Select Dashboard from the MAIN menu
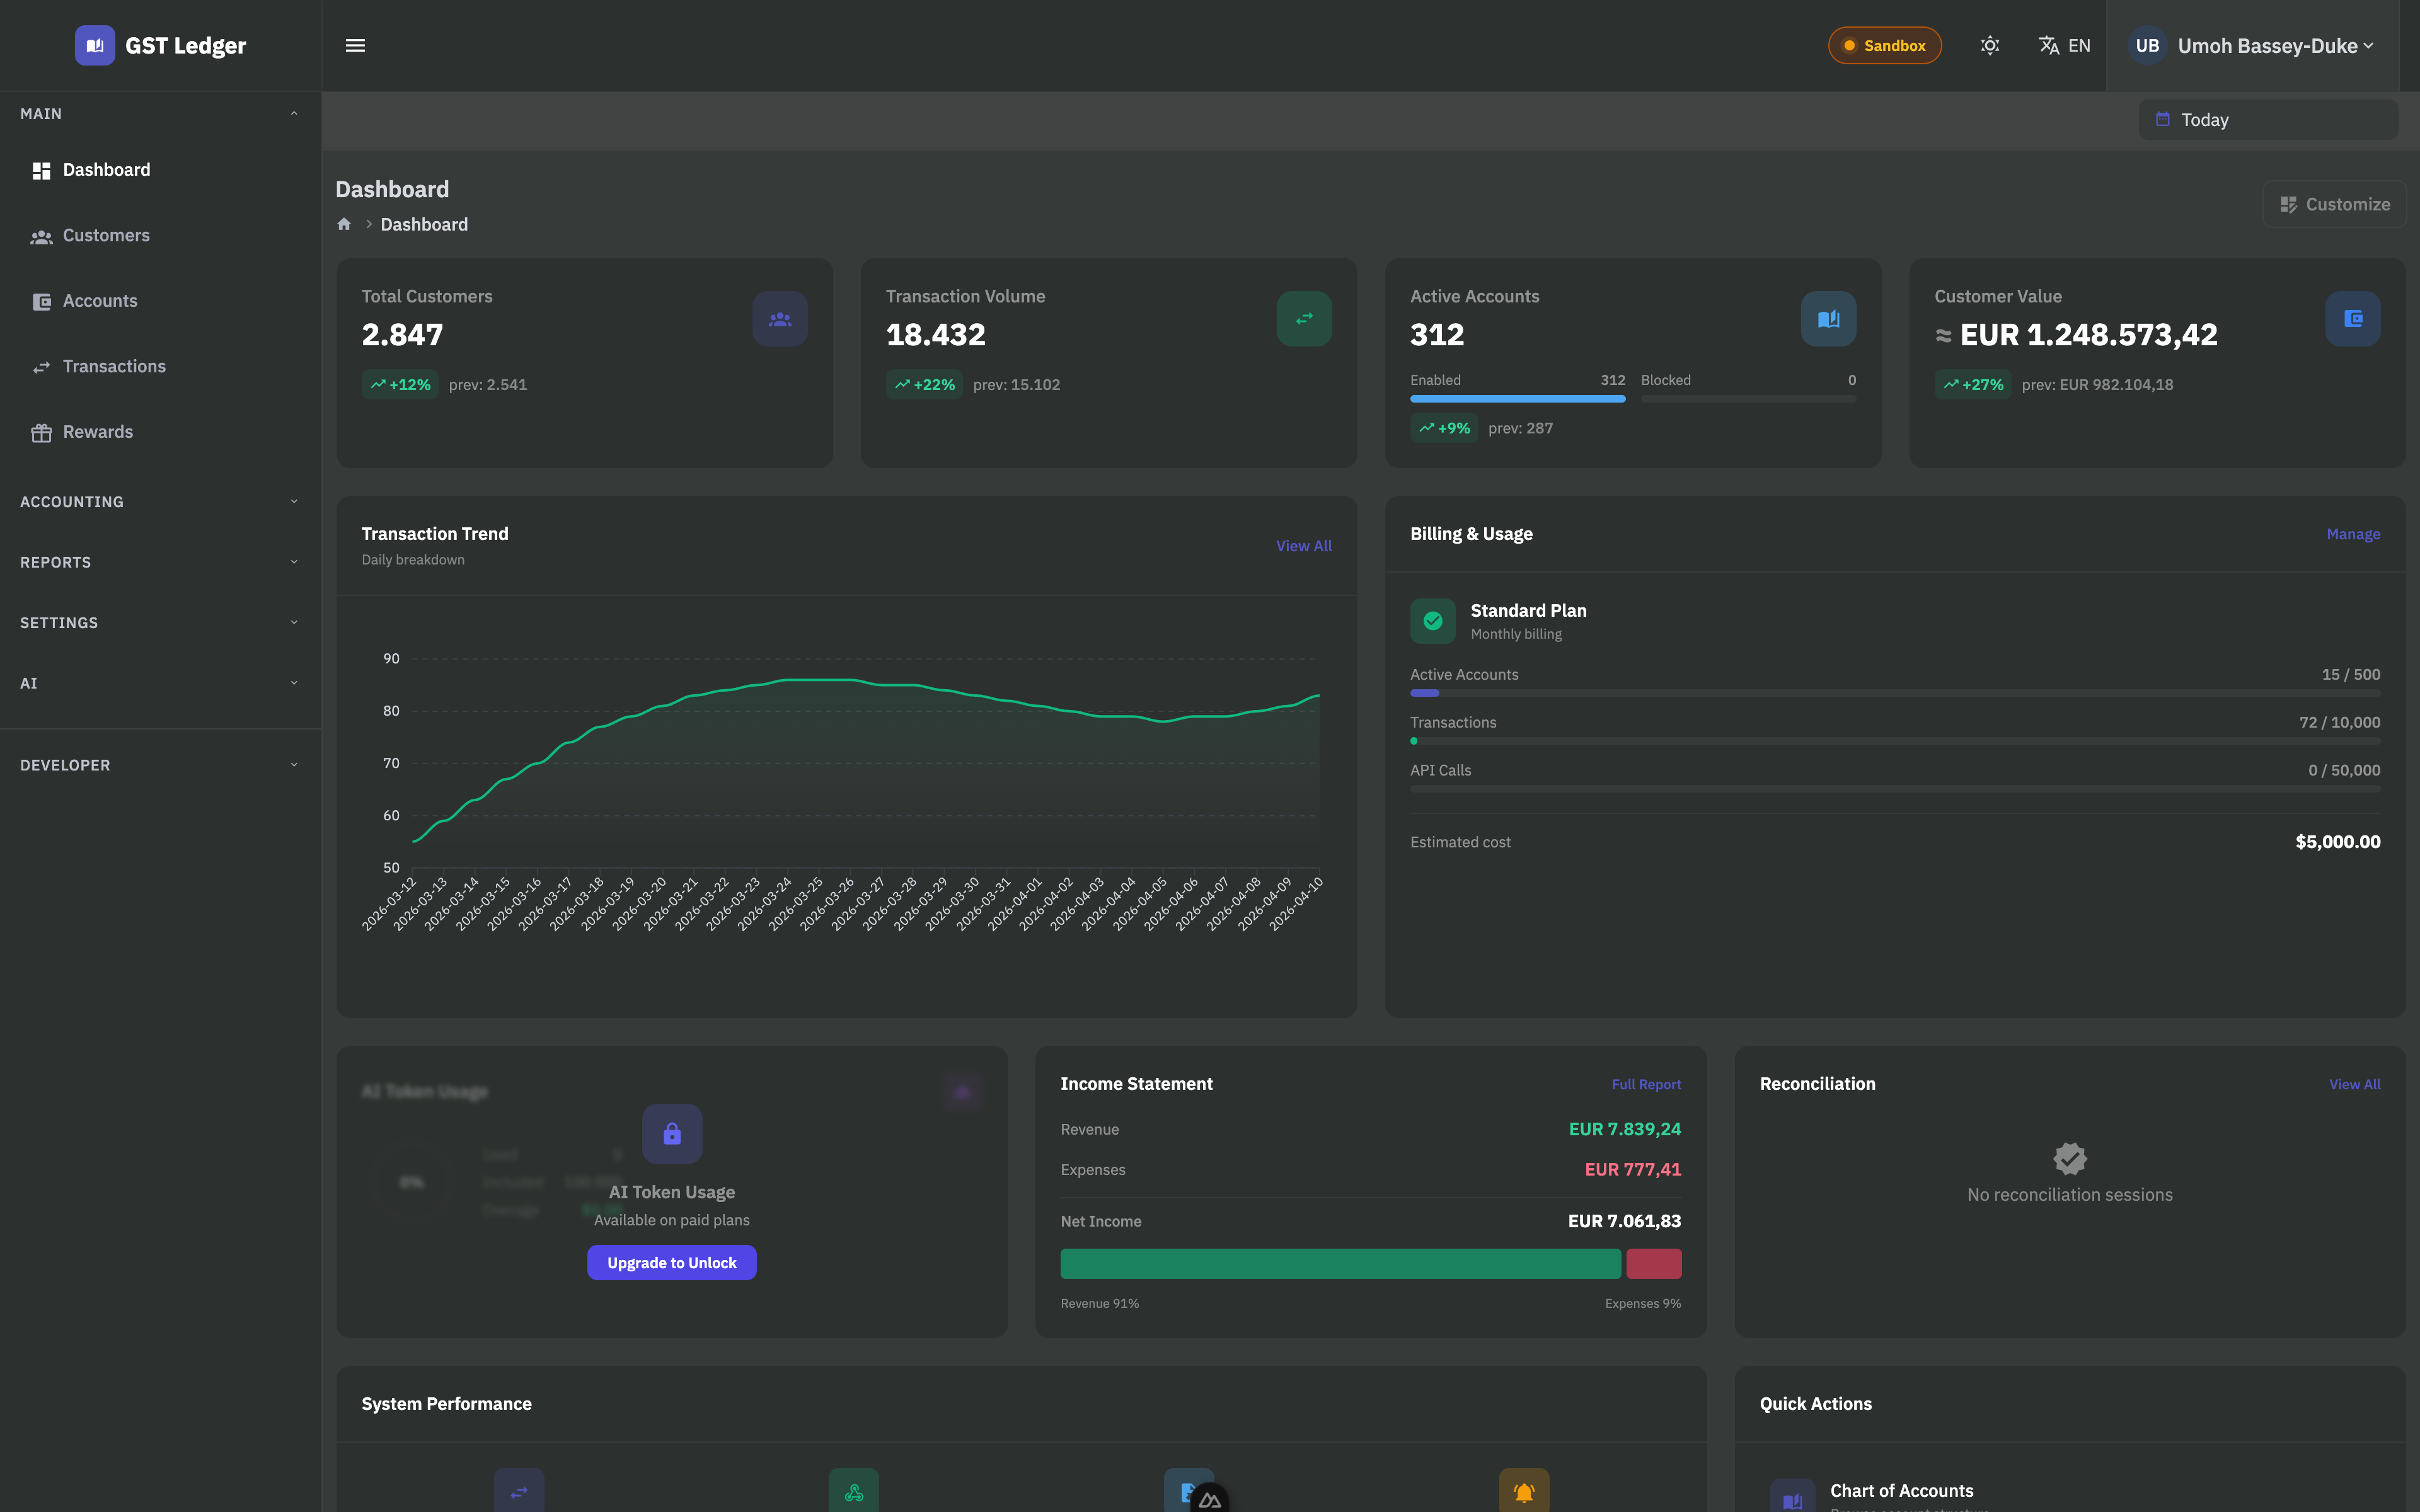 tap(107, 169)
